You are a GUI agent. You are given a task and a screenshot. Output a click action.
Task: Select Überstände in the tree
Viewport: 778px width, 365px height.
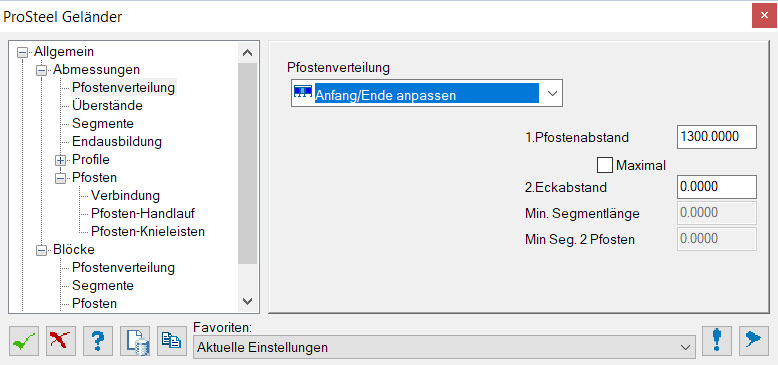pos(107,106)
